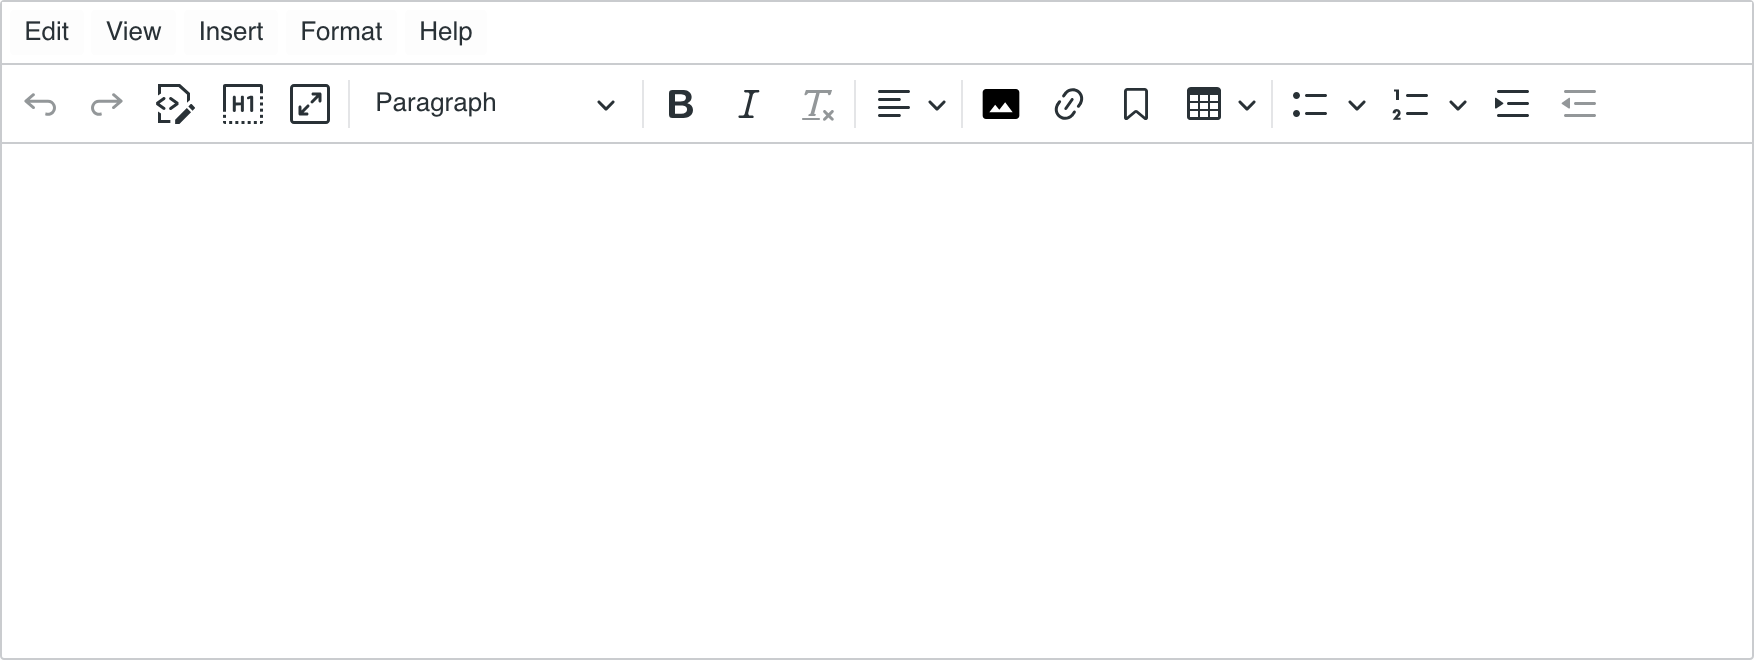Screen dimensions: 1754x660
Task: Insert an H1 heading block
Action: [x=242, y=103]
